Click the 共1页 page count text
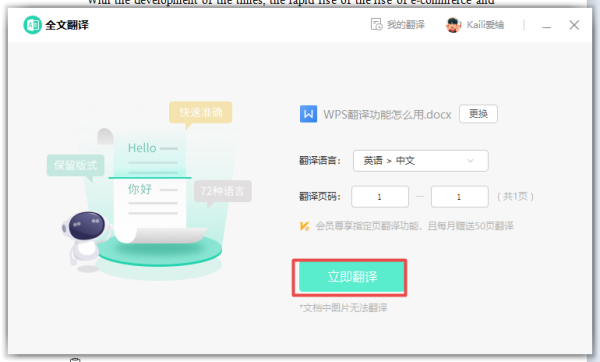 click(515, 197)
